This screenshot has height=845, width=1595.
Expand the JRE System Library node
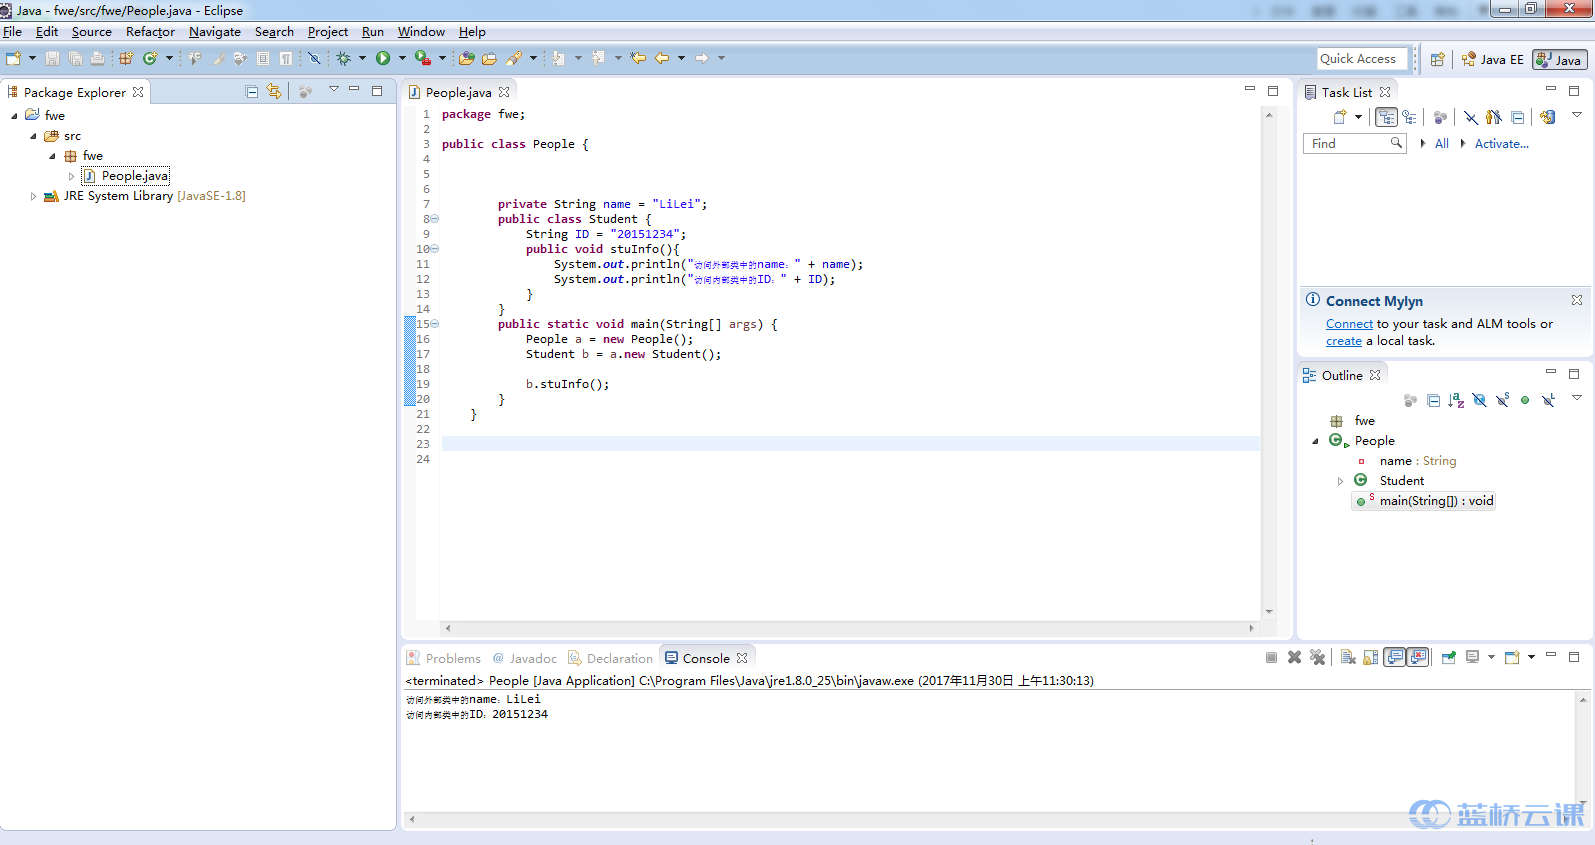point(33,197)
